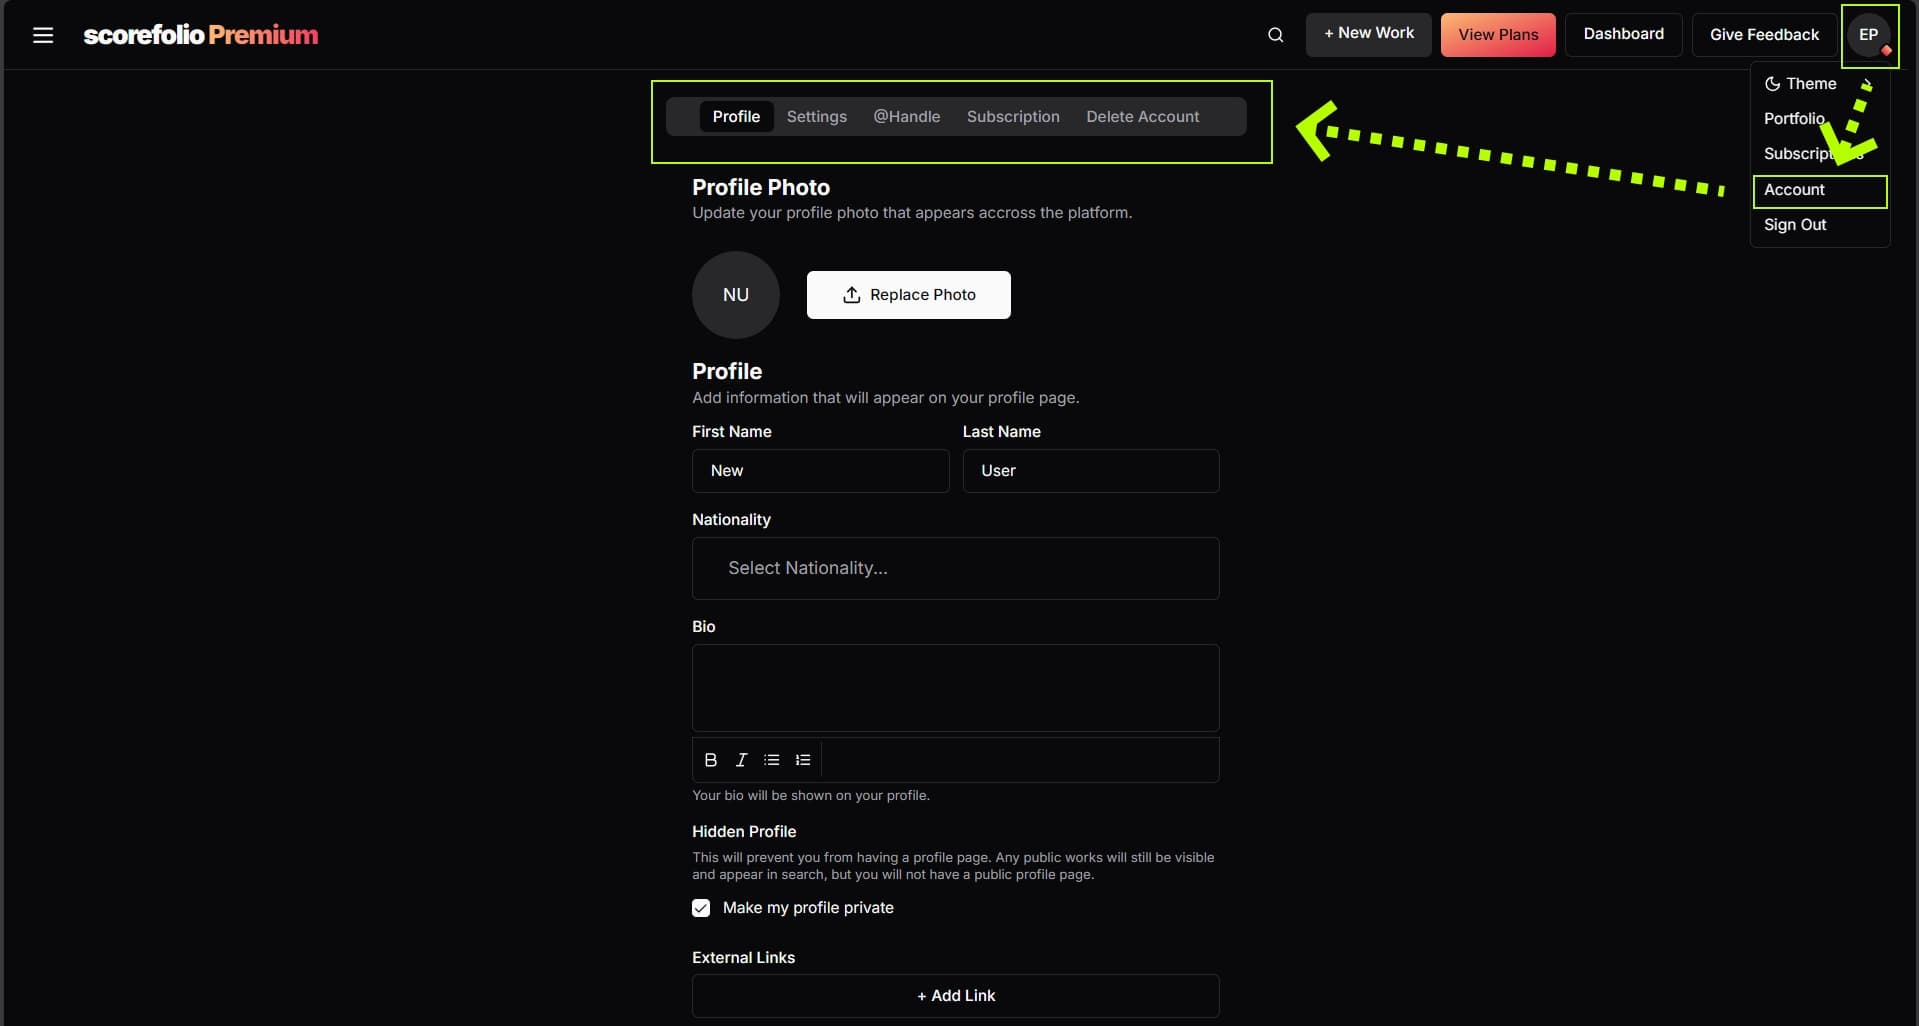Create a new work with + New Work
The width and height of the screenshot is (1919, 1026).
coord(1368,34)
